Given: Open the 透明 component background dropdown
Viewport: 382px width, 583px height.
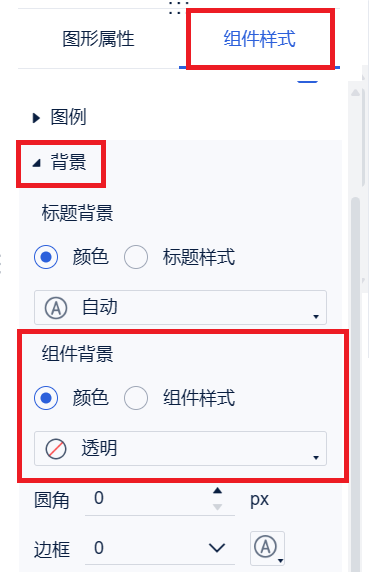Looking at the screenshot, I should pos(180,448).
